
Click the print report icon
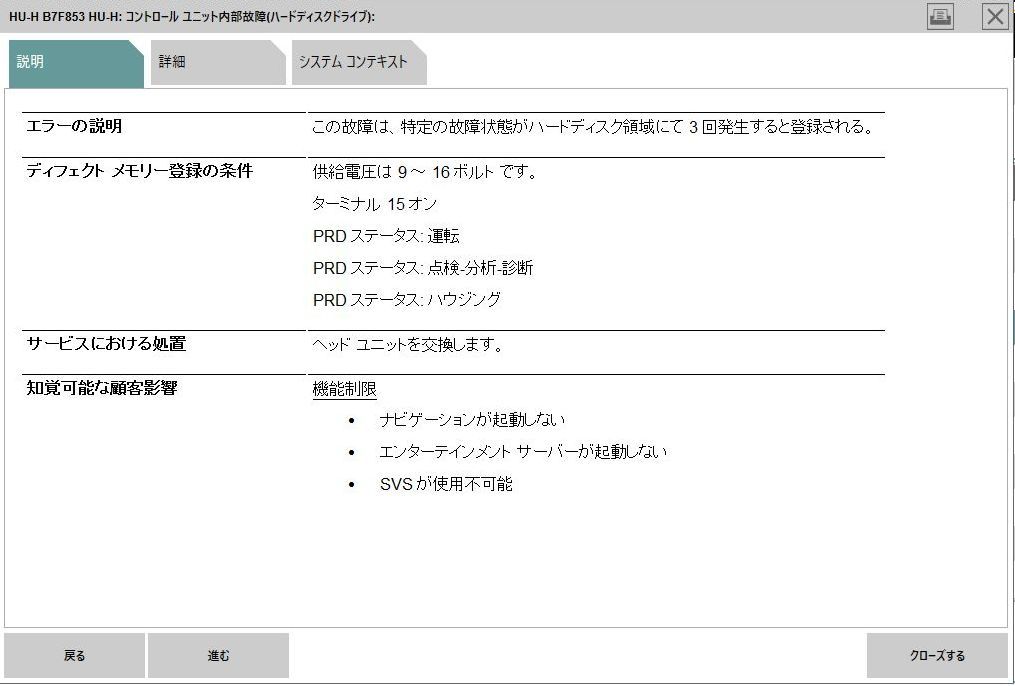tap(938, 16)
